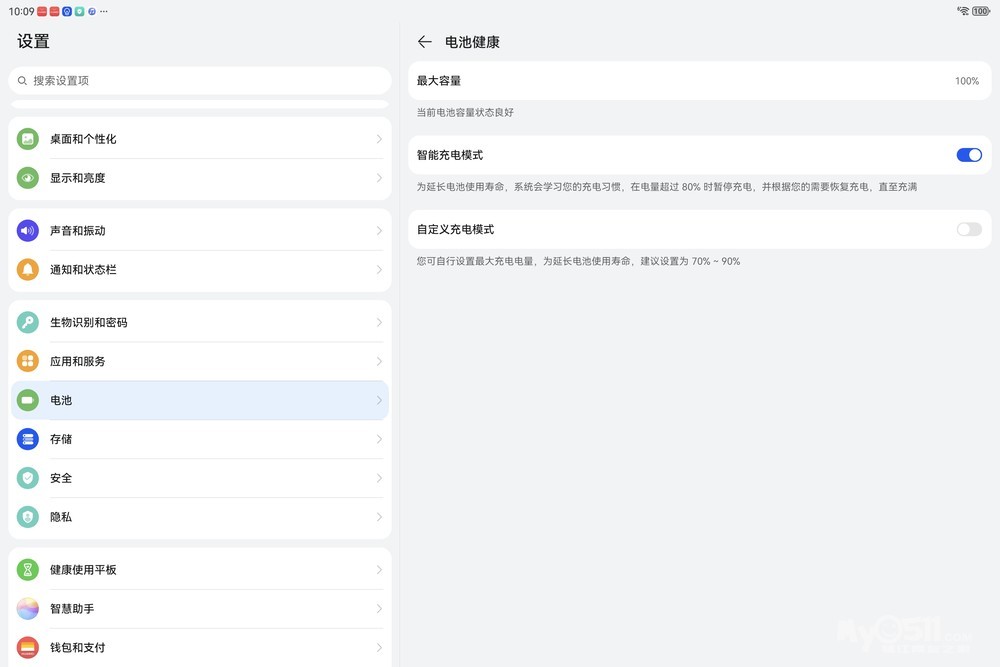Screen dimensions: 1000x667
Task: Tap the battery indicator in status bar
Action: tap(980, 11)
